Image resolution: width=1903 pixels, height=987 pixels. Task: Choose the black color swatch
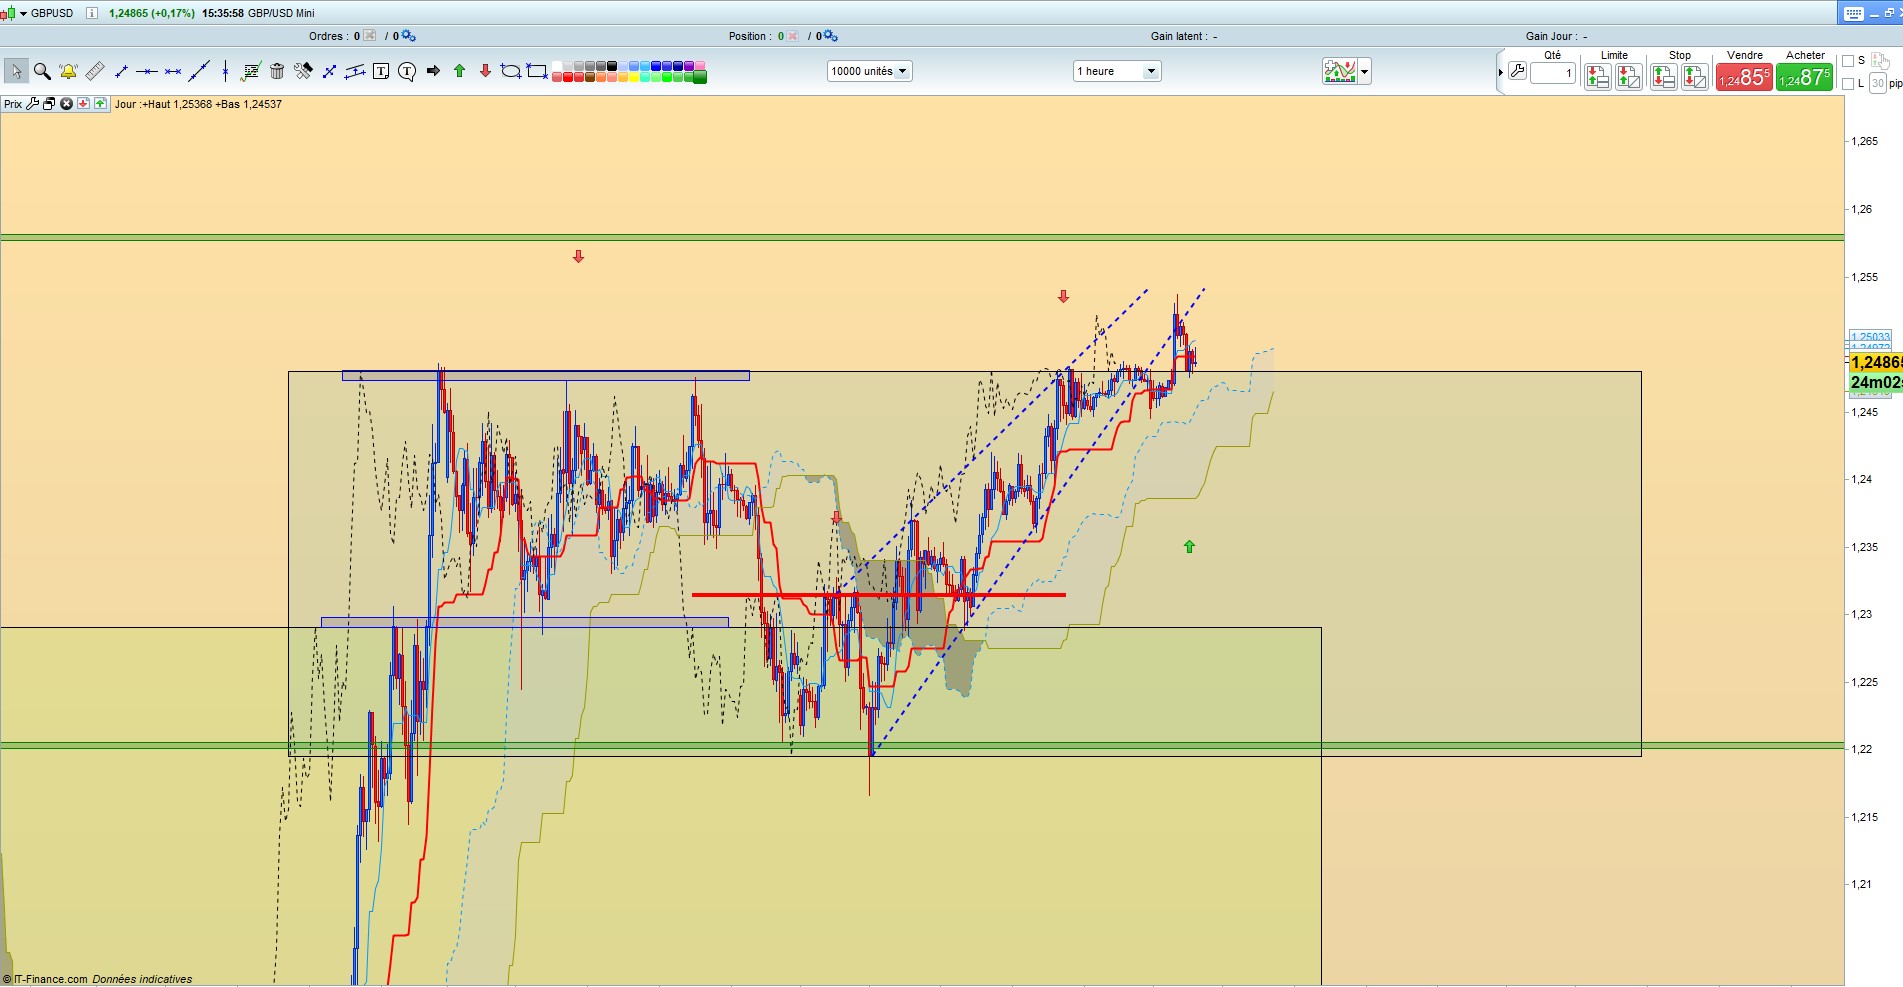coord(611,66)
